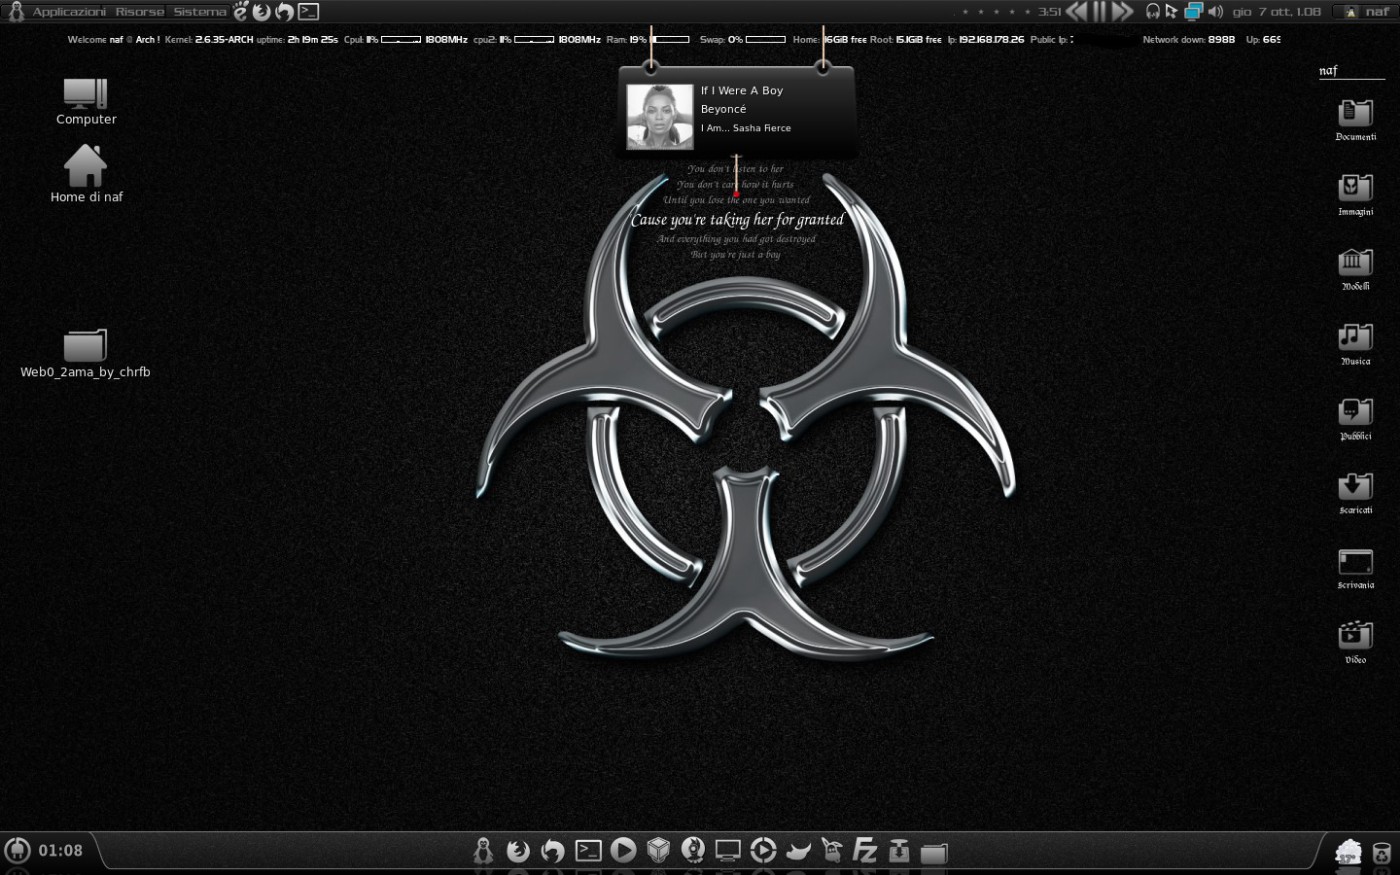
Task: Open the Pubblici folder
Action: pos(1356,419)
